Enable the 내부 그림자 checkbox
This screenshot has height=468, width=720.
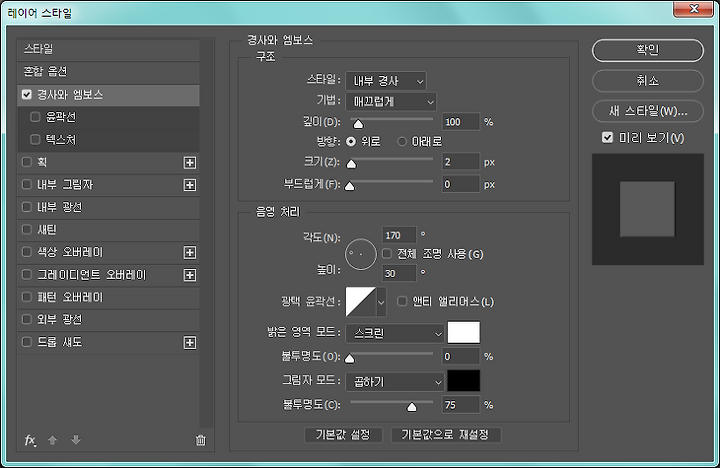27,185
